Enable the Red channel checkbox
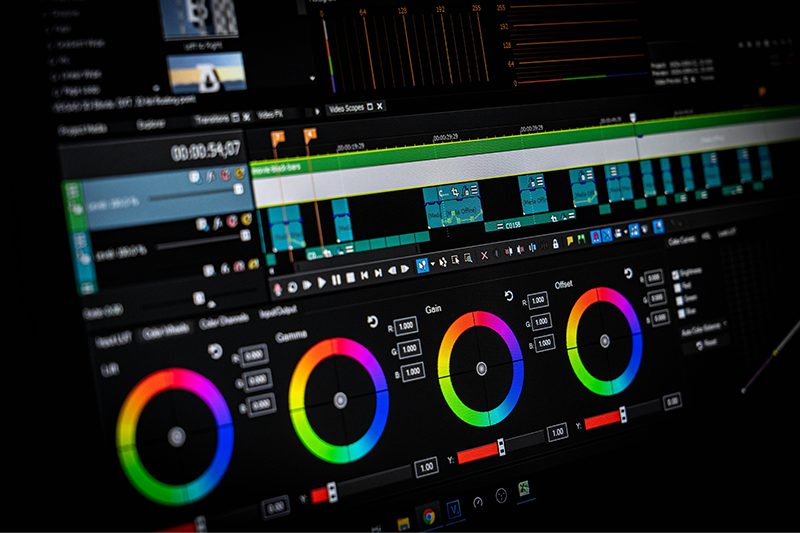This screenshot has height=533, width=800. (x=678, y=288)
